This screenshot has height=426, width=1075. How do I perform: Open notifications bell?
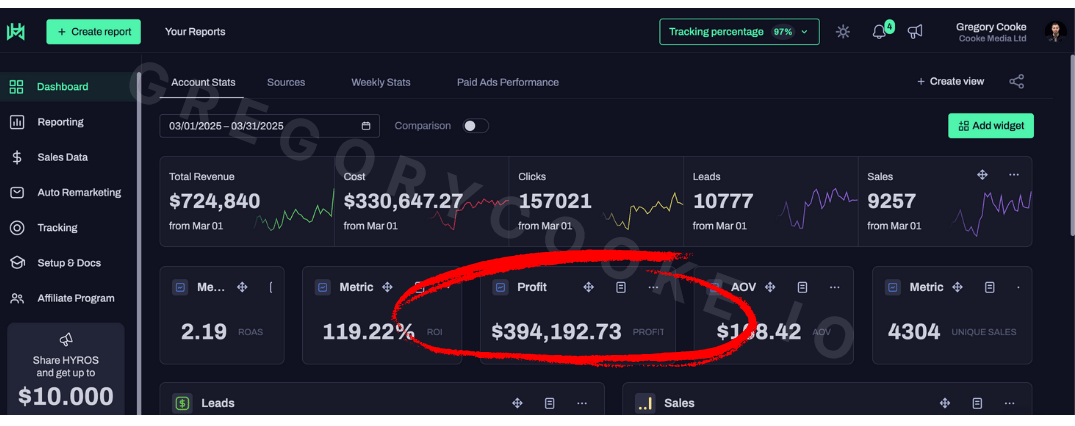click(x=880, y=32)
